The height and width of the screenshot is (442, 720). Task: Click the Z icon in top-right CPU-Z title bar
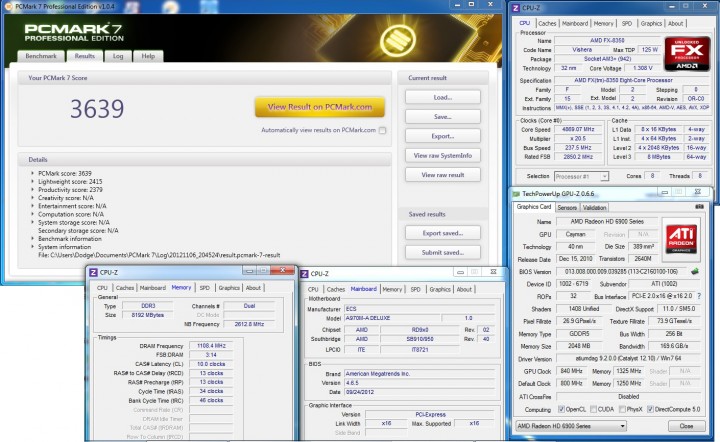click(516, 8)
